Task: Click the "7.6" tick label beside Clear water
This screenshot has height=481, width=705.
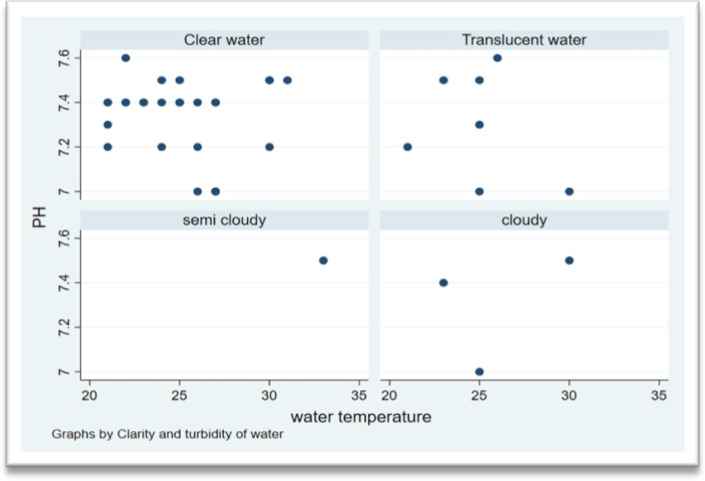Action: (x=62, y=55)
